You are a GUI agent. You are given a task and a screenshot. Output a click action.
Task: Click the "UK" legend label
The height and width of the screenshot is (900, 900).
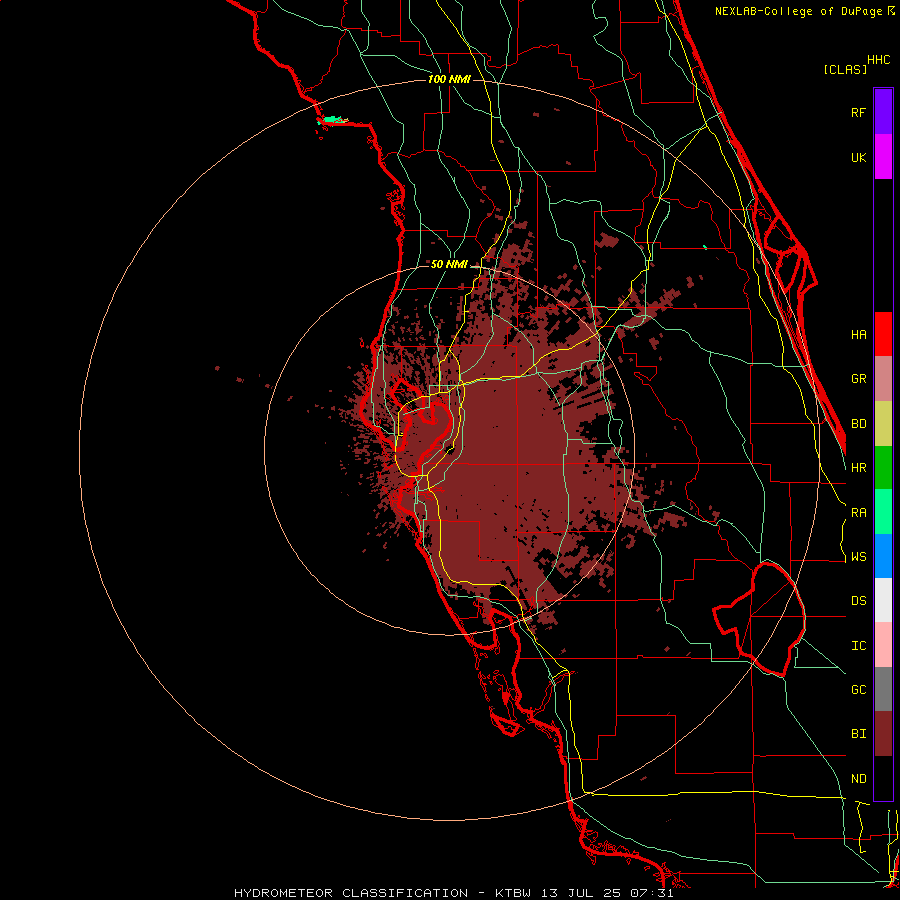pos(858,157)
